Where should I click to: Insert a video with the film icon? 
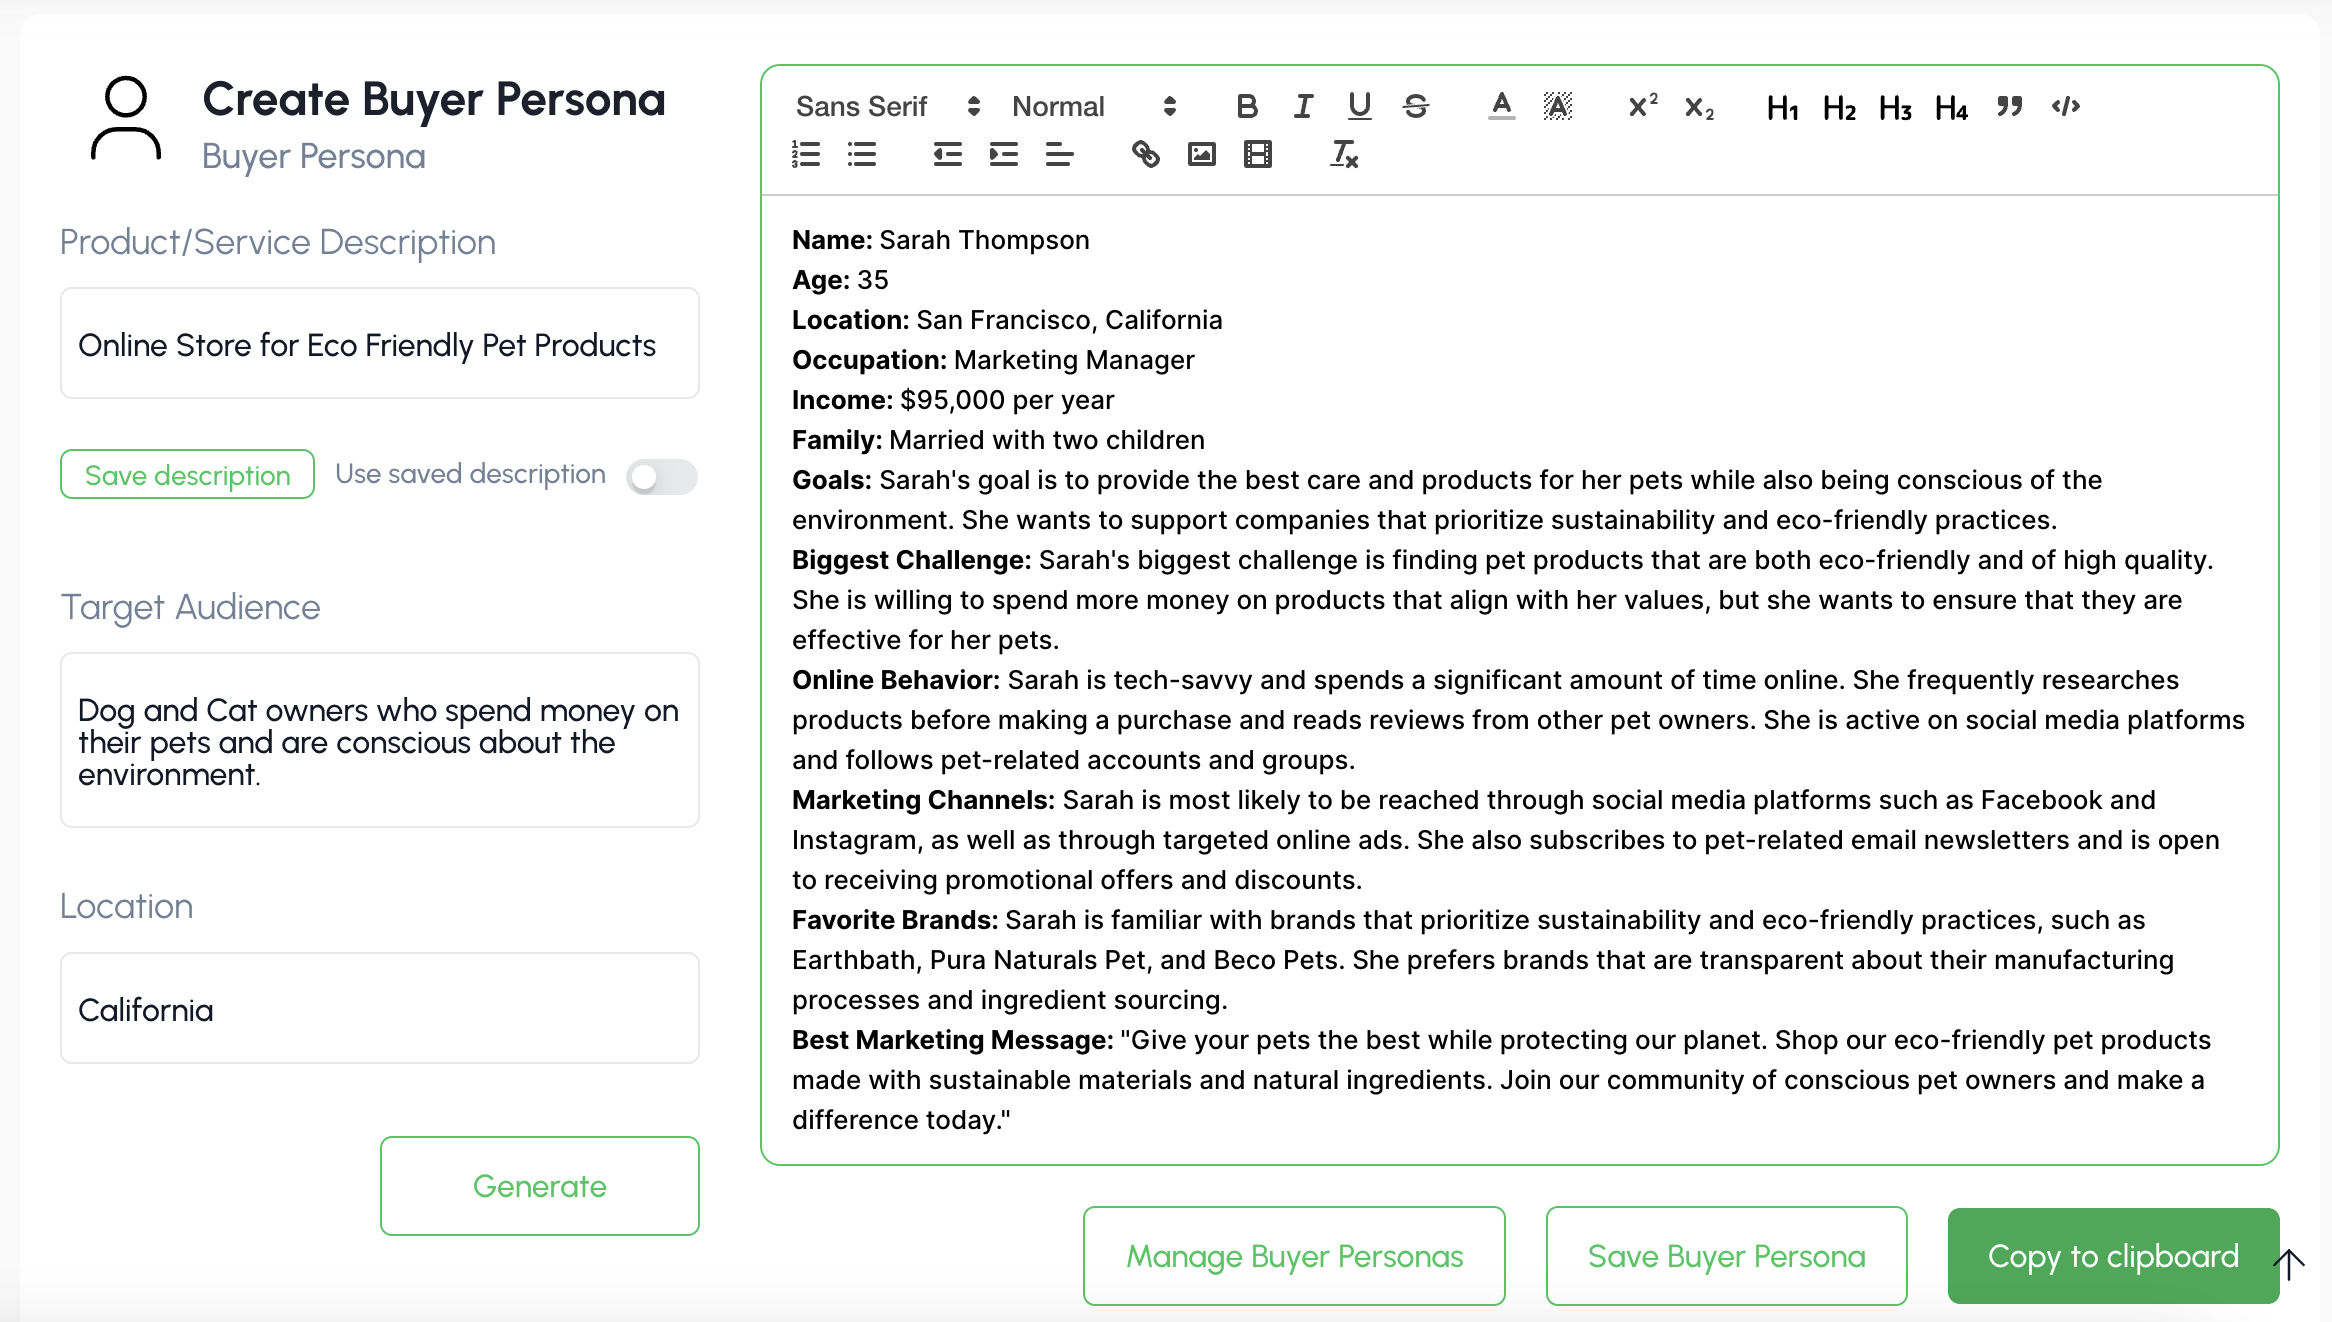point(1257,154)
